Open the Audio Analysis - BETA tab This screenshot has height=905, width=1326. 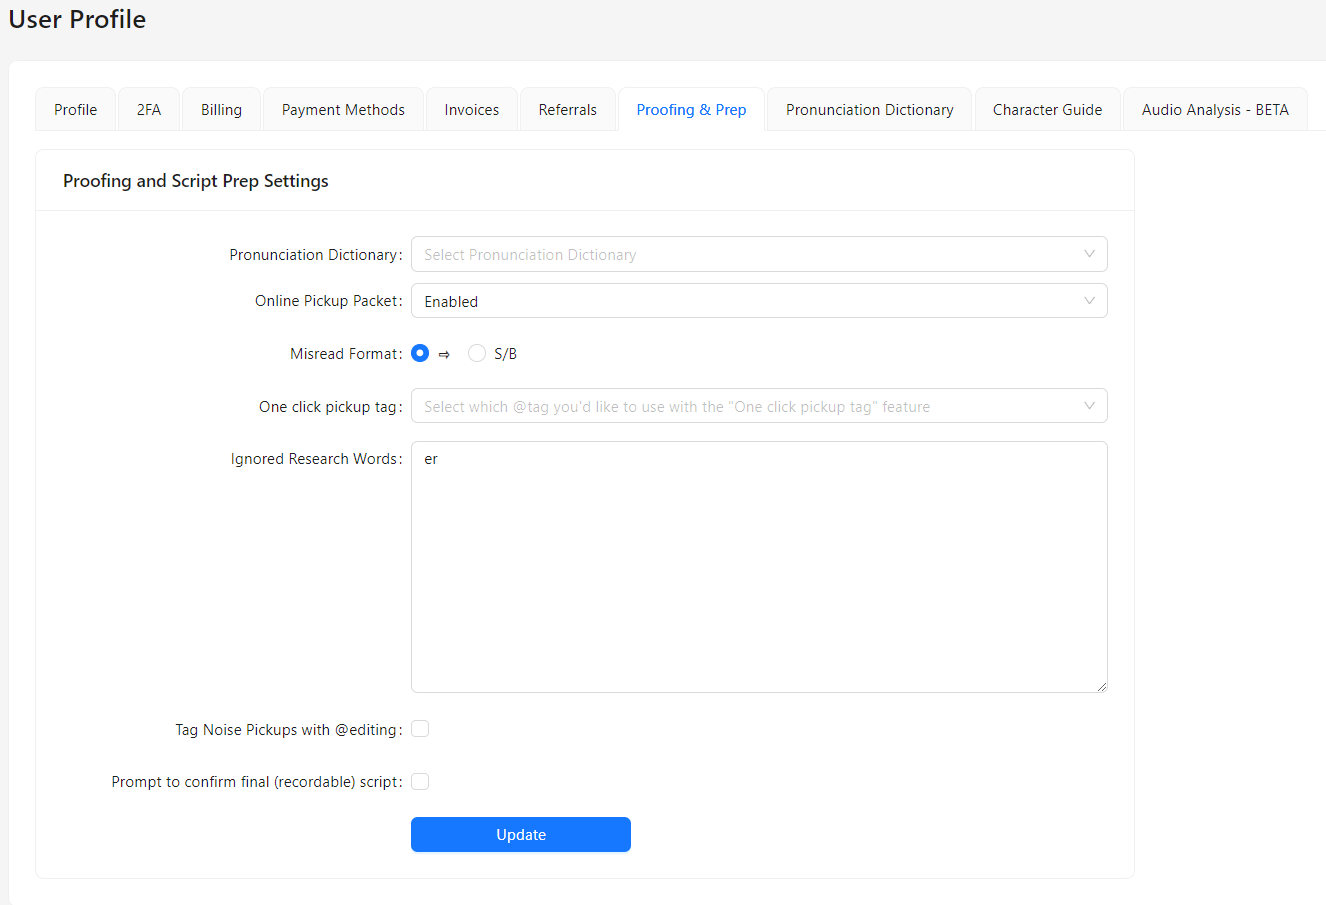click(1215, 109)
